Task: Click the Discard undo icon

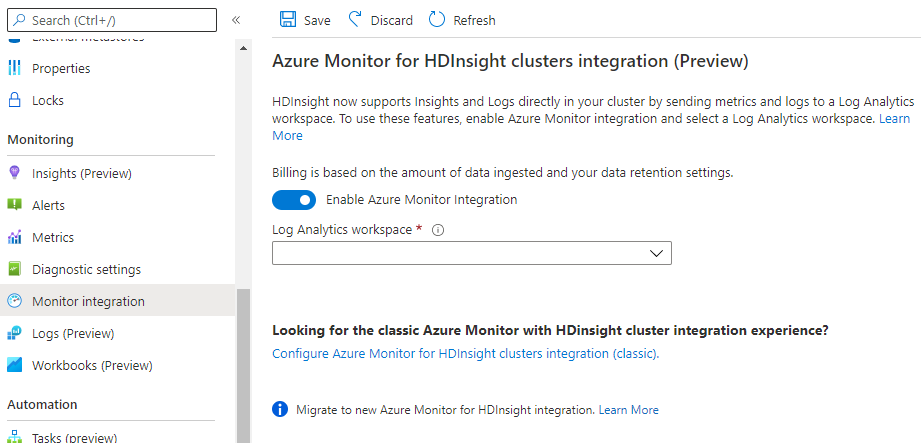Action: (x=355, y=20)
